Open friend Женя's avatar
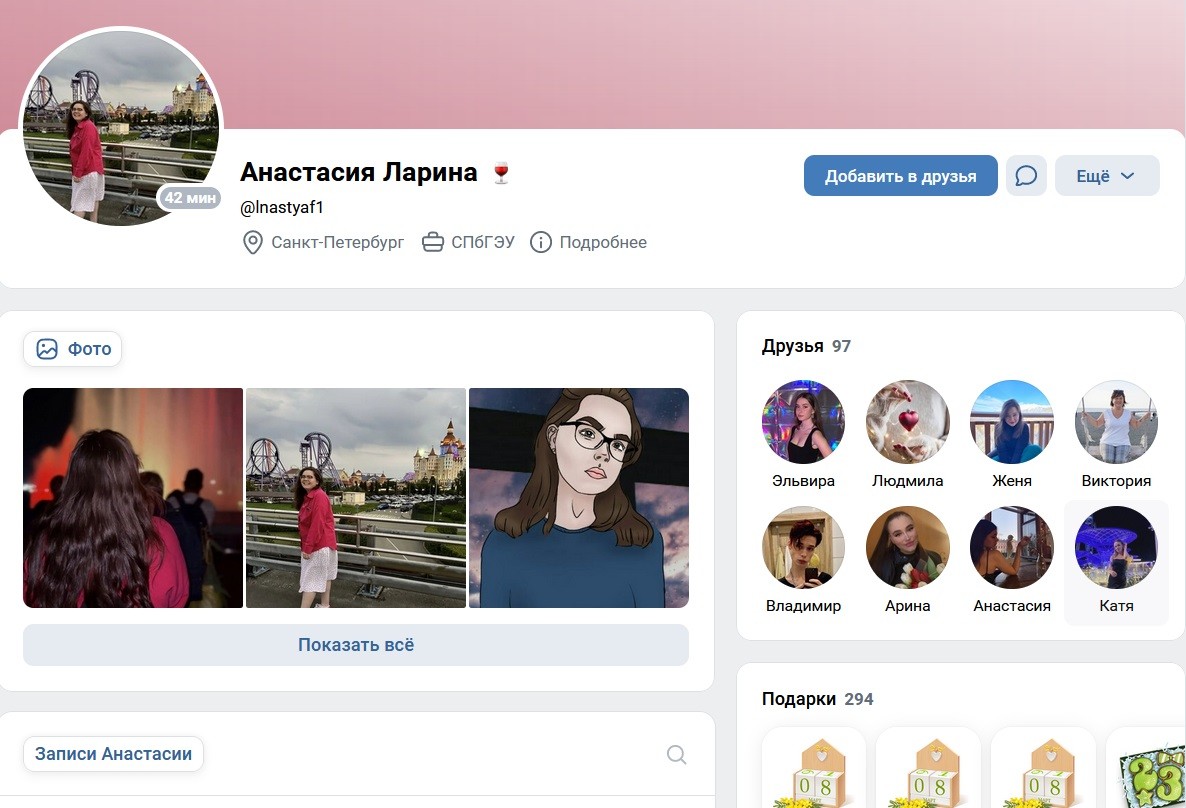1186x808 pixels. tap(1012, 421)
